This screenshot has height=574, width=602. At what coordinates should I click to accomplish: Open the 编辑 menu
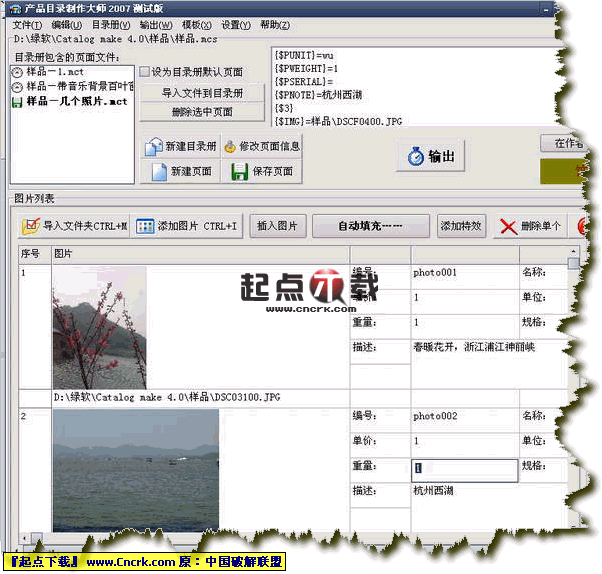point(67,25)
